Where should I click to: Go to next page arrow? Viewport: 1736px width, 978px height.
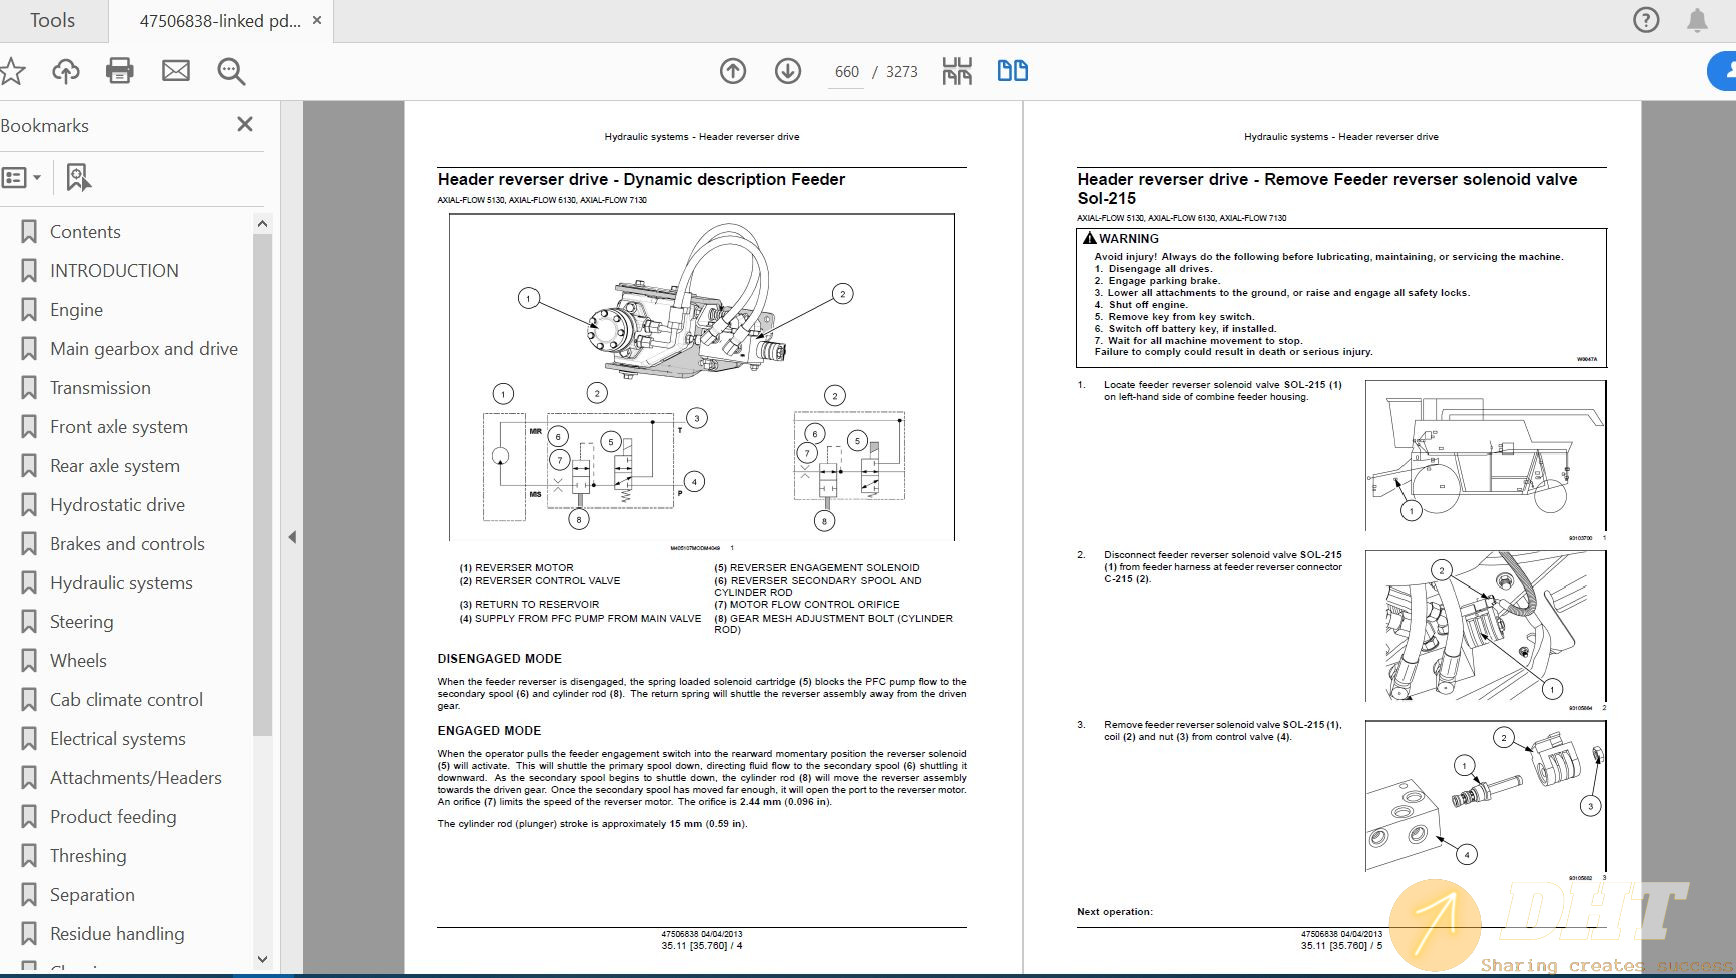[788, 71]
